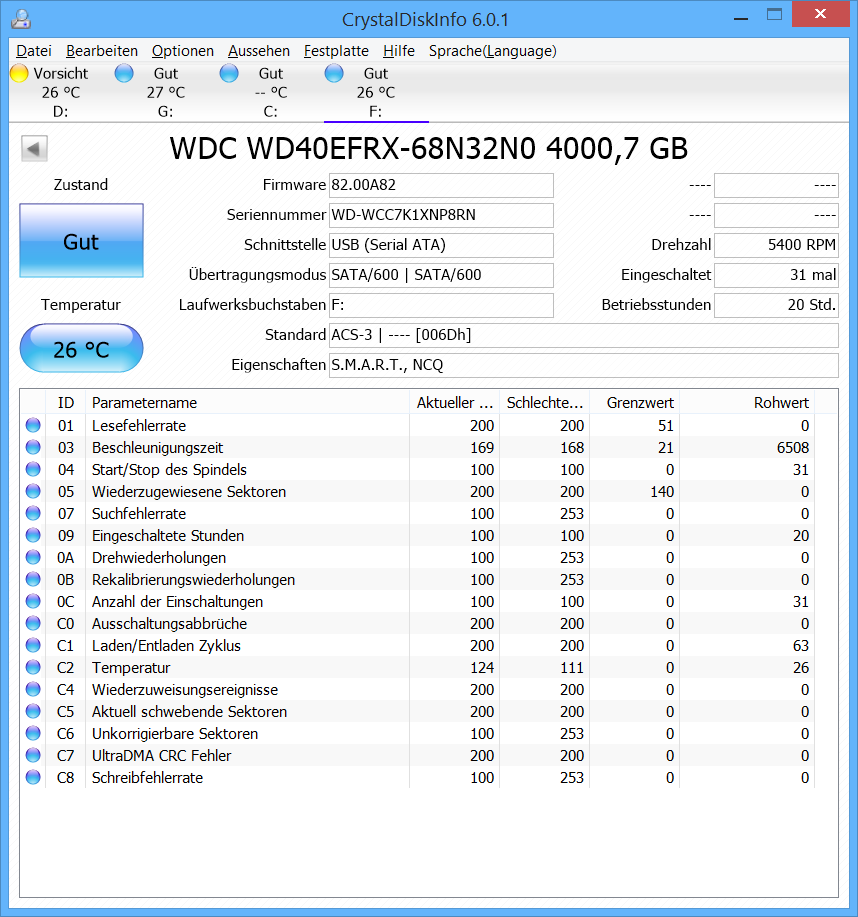Click the status dot of Unkorrigierbare Sektoren row
This screenshot has height=917, width=858.
[33, 733]
